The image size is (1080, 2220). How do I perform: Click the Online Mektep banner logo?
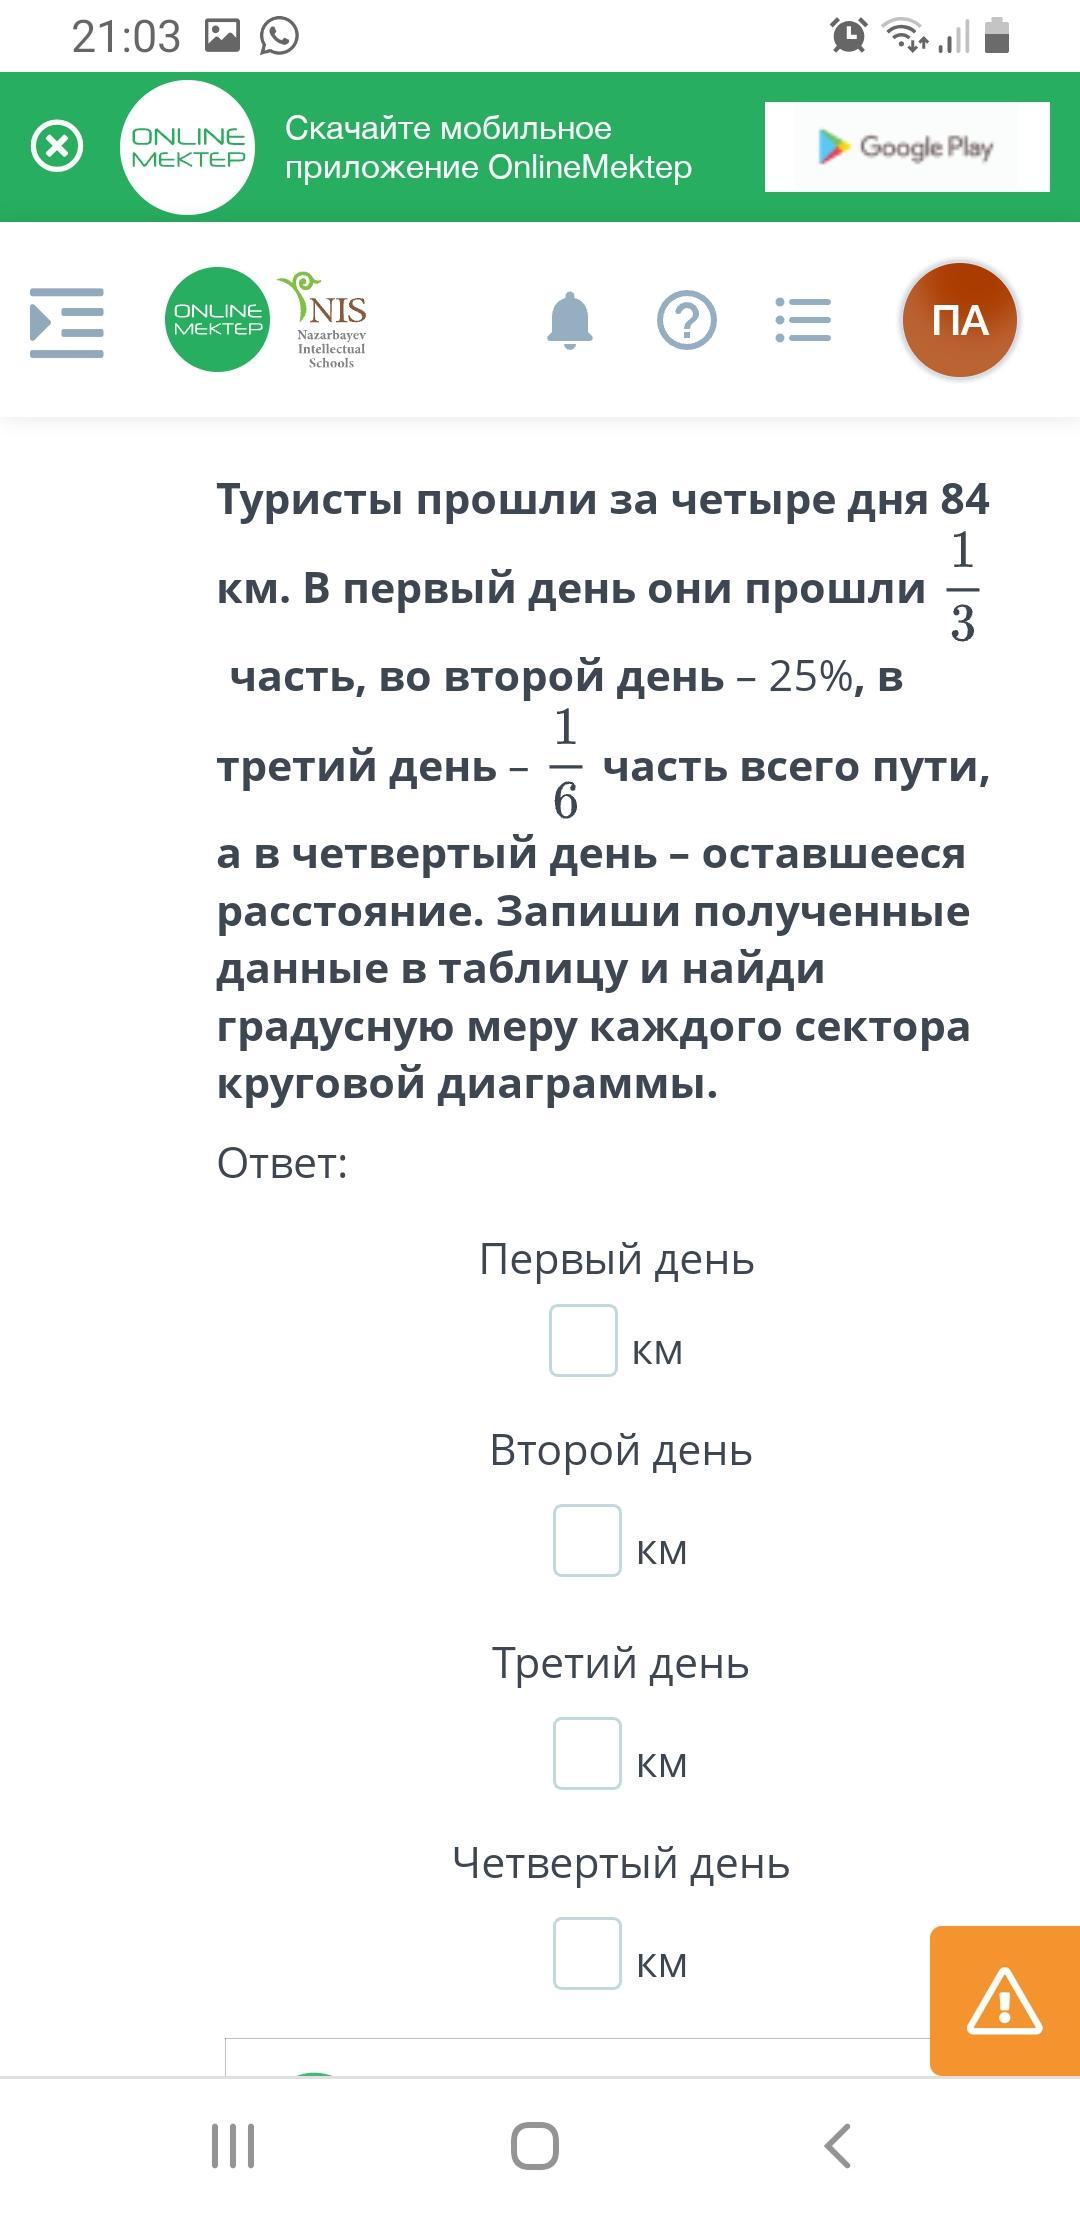tap(188, 147)
